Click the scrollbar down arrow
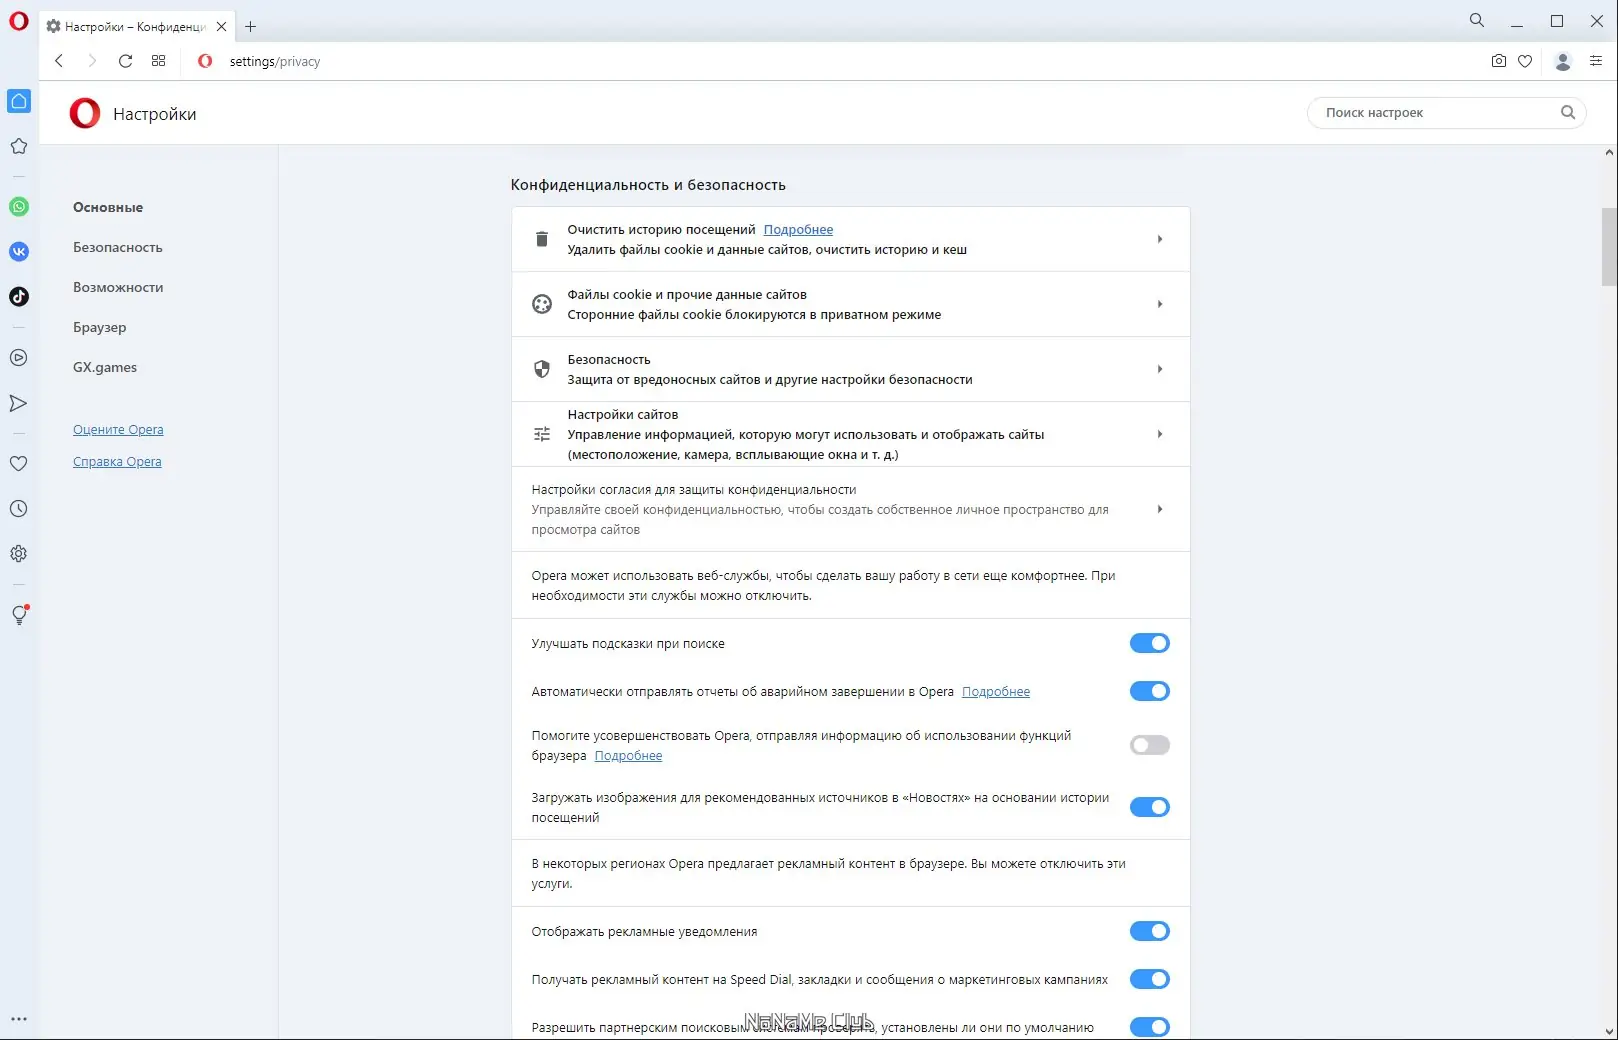Viewport: 1618px width, 1040px height. pyautogui.click(x=1609, y=1031)
